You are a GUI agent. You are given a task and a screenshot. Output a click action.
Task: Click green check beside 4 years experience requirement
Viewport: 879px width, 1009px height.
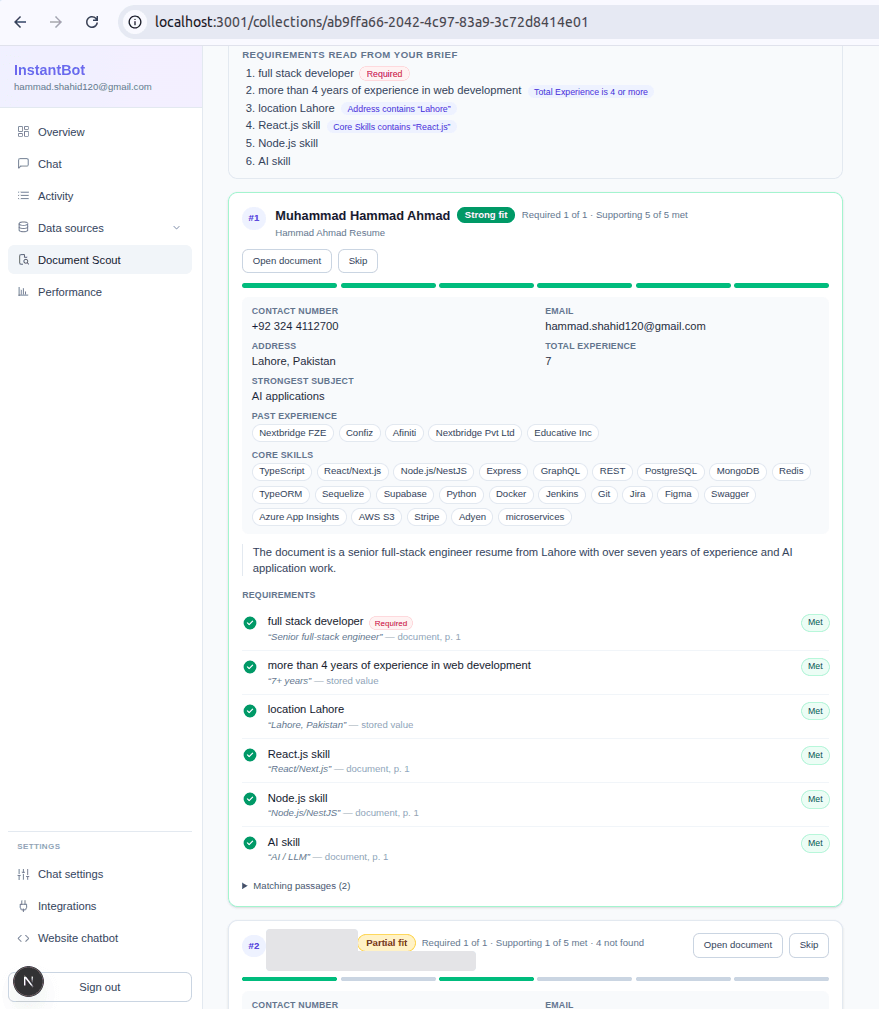tap(250, 667)
